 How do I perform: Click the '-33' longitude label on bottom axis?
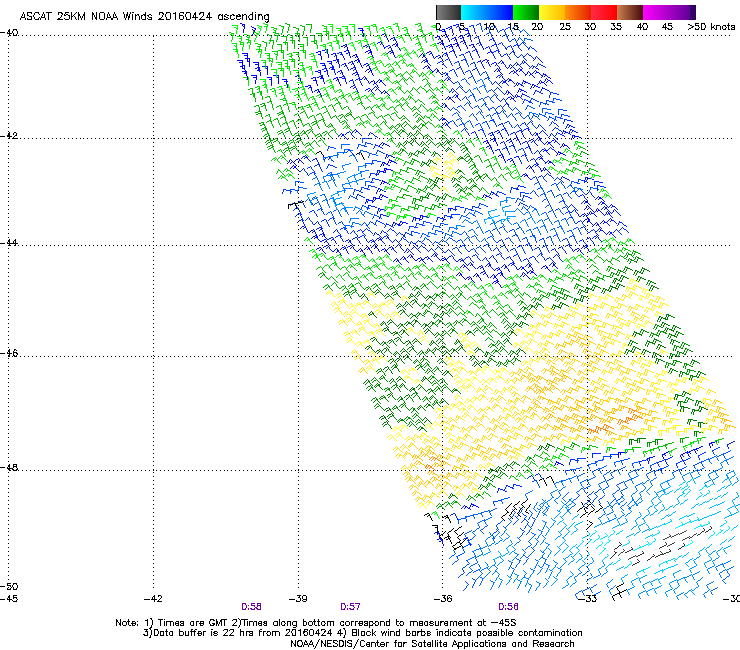(588, 599)
